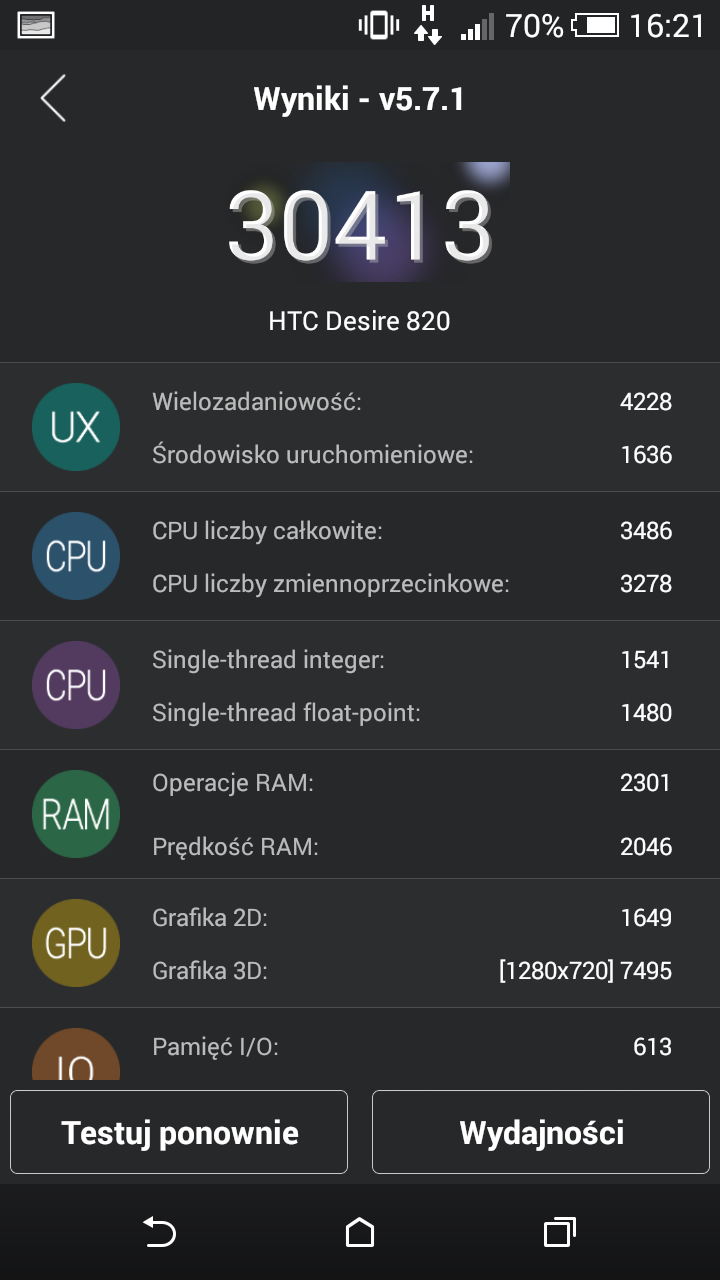Tap the battery indicator in status bar
Viewport: 720px width, 1280px height.
pyautogui.click(x=595, y=25)
